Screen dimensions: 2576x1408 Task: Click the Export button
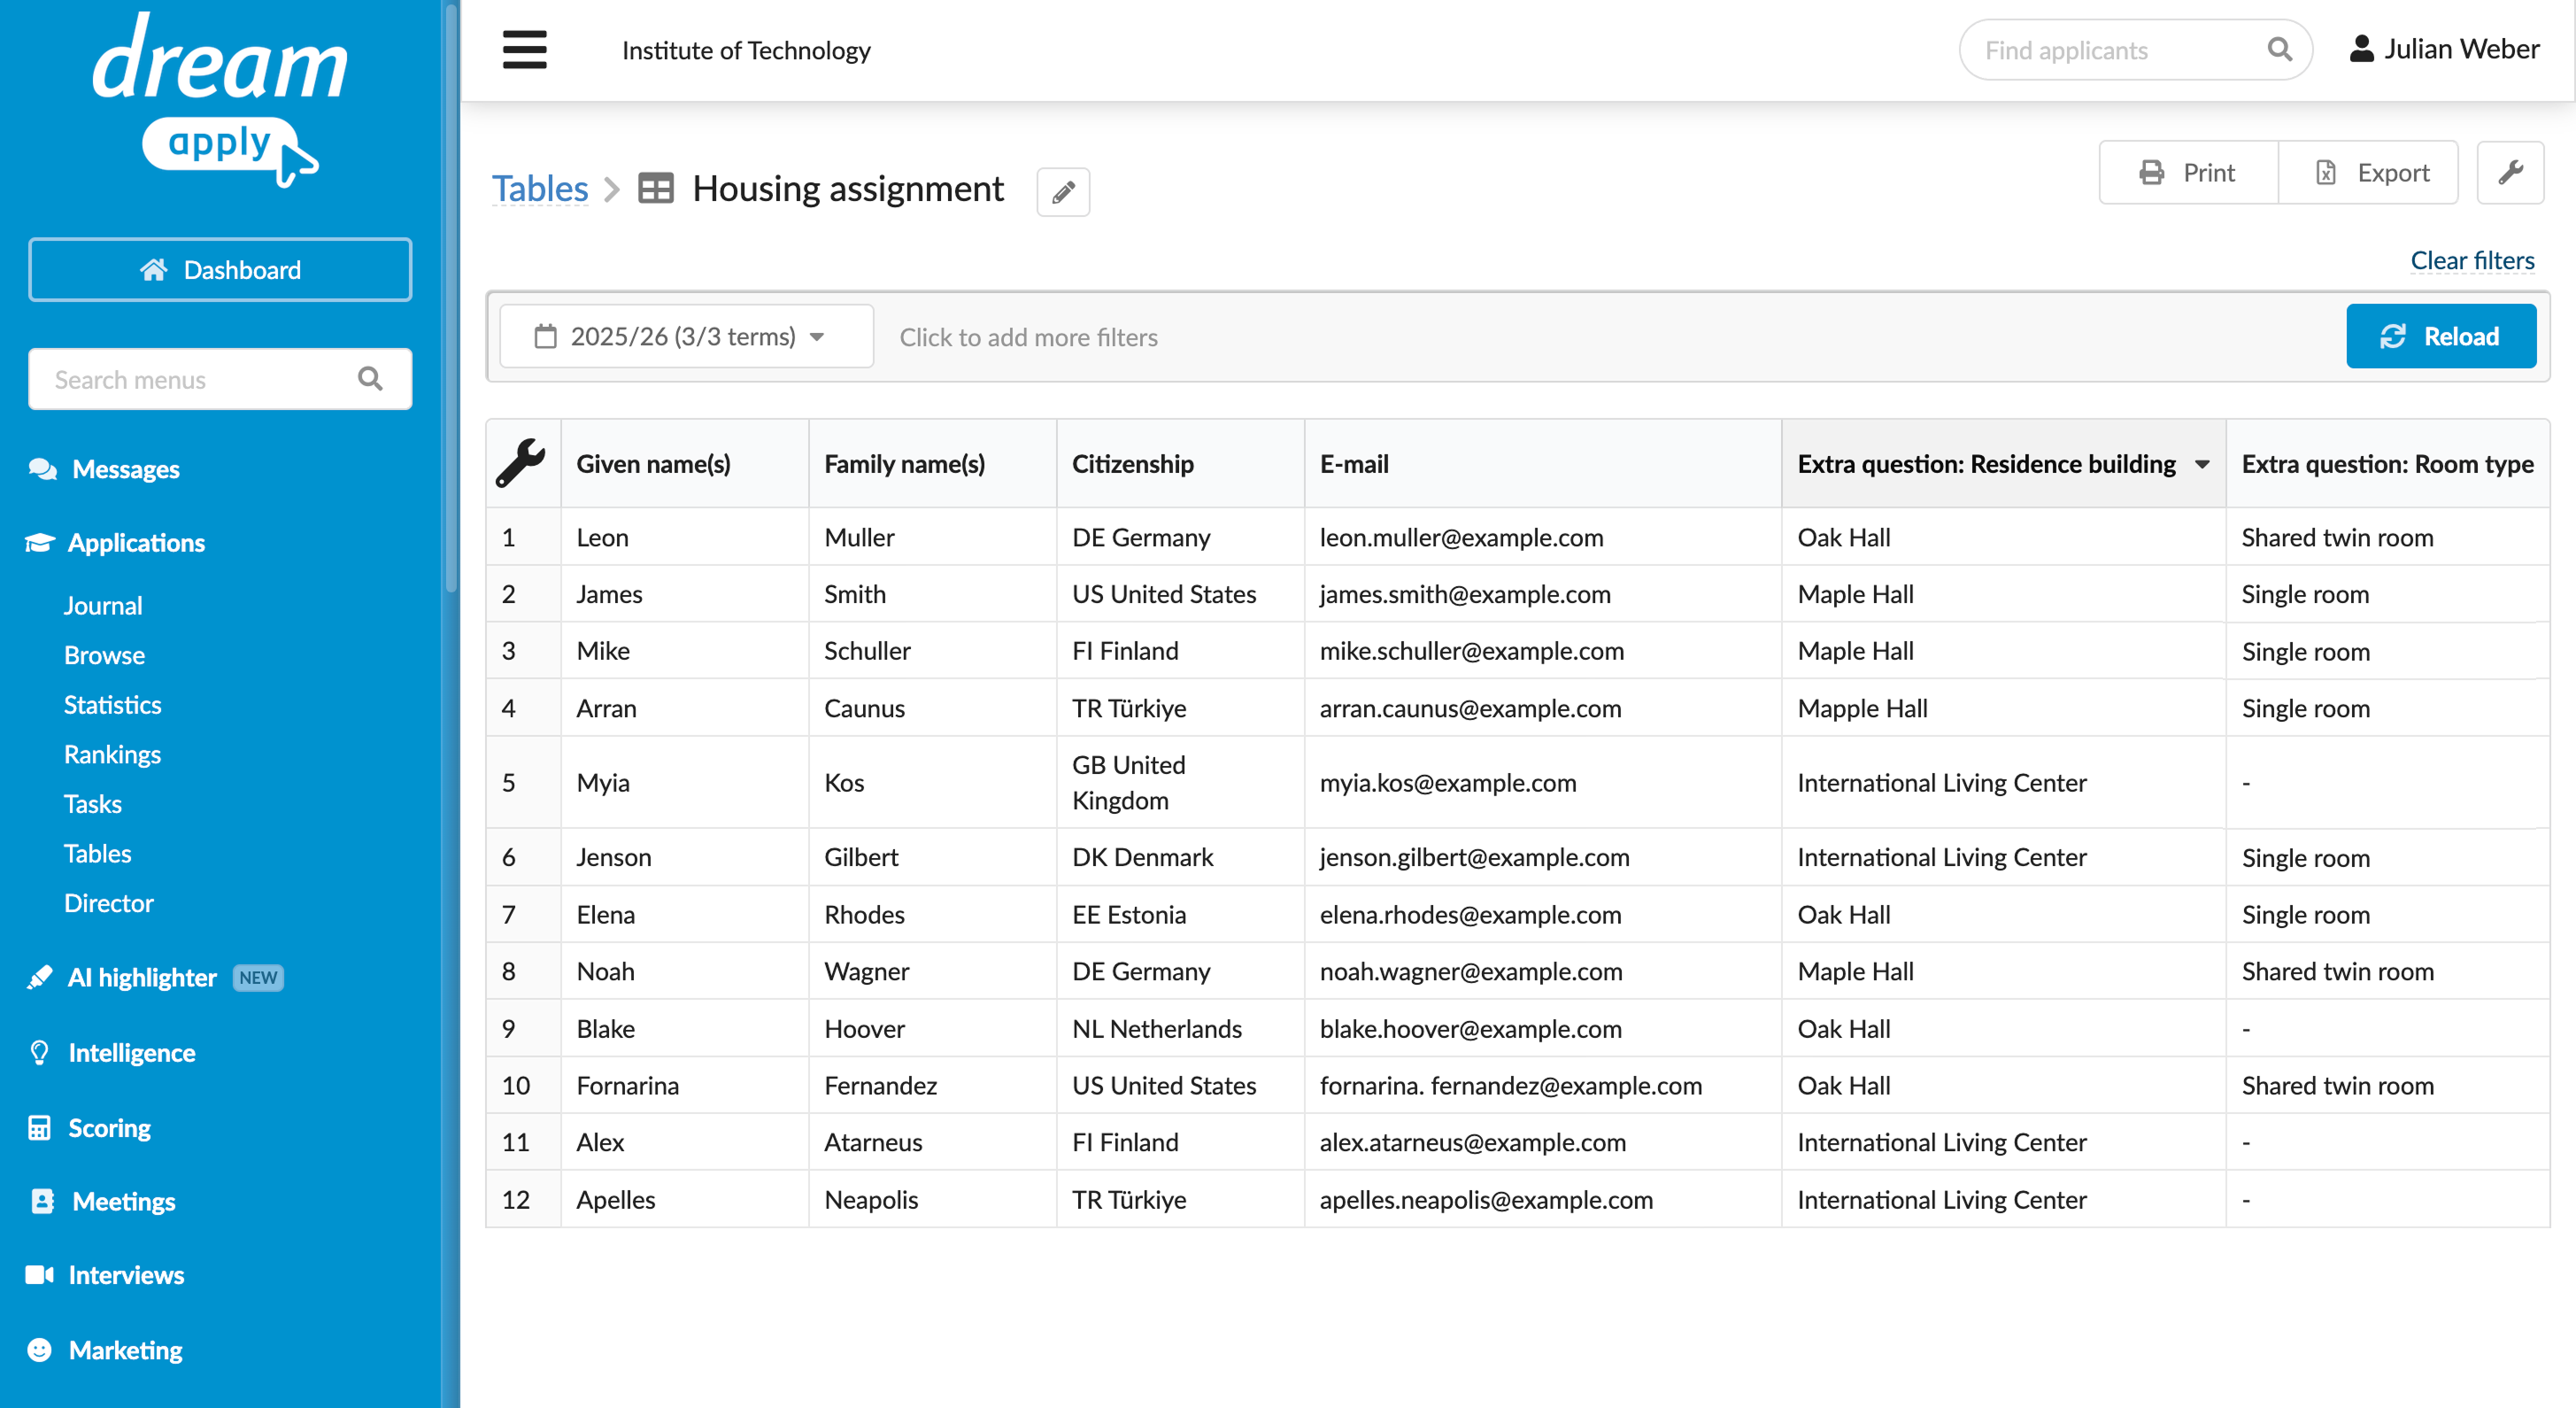point(2368,172)
